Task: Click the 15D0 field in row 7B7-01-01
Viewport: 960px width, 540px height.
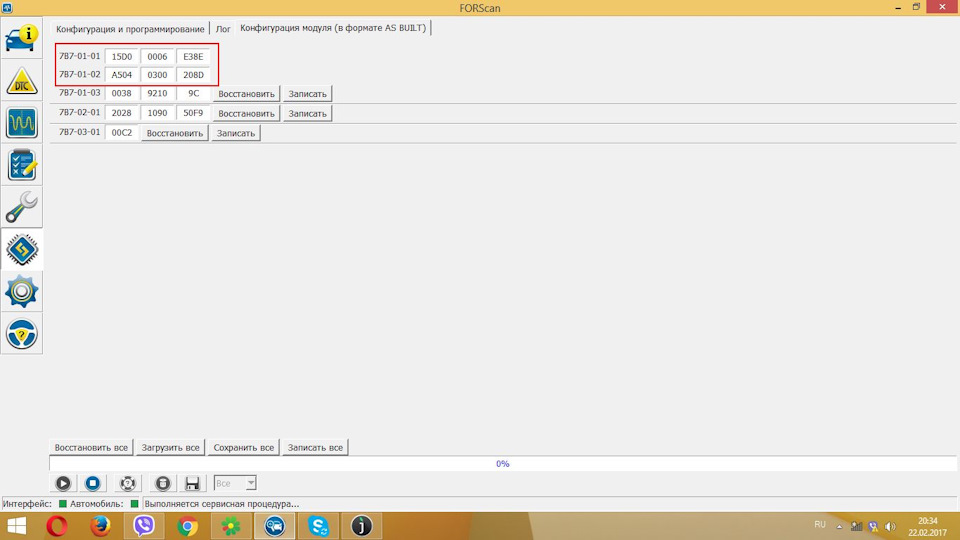Action: [122, 56]
